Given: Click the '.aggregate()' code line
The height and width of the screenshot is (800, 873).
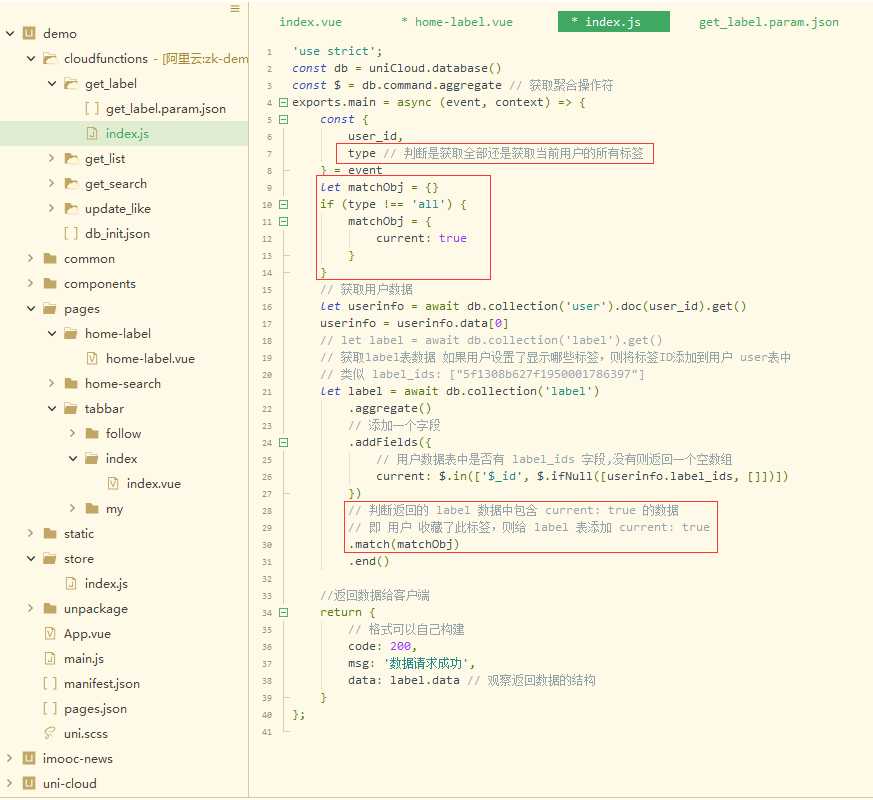Looking at the screenshot, I should tap(390, 409).
